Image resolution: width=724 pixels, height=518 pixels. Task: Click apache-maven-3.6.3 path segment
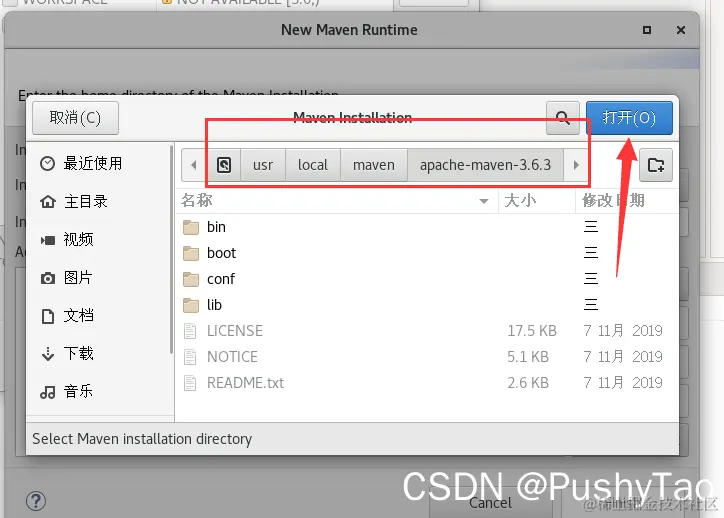click(485, 165)
